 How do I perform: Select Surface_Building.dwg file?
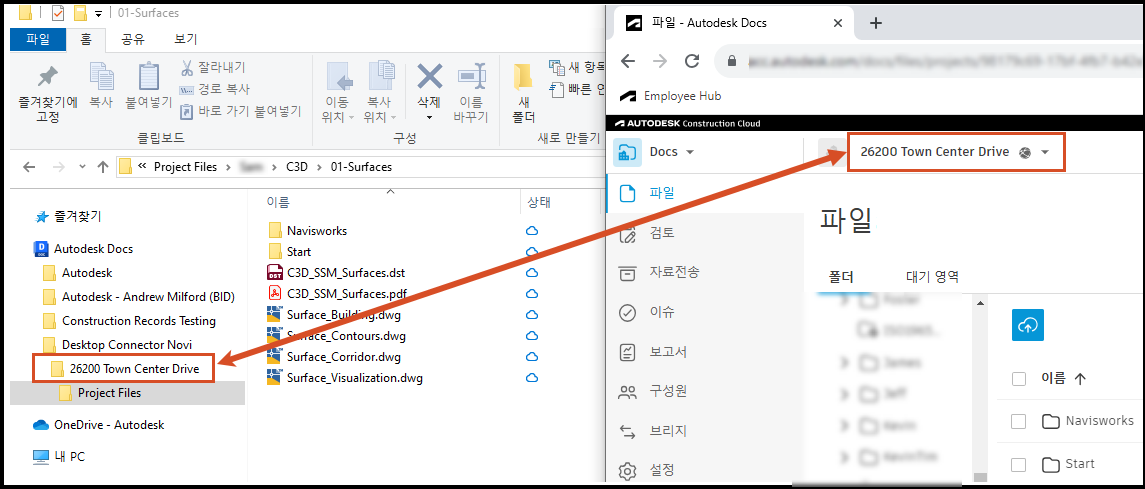pos(334,315)
